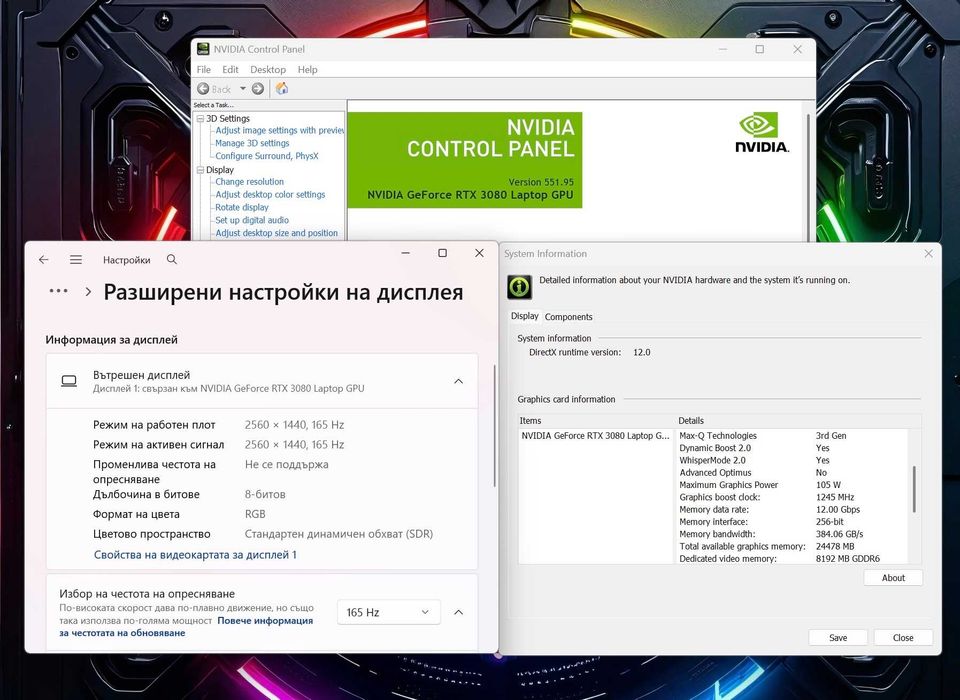Select Set up digital audio
This screenshot has width=960, height=700.
(252, 220)
